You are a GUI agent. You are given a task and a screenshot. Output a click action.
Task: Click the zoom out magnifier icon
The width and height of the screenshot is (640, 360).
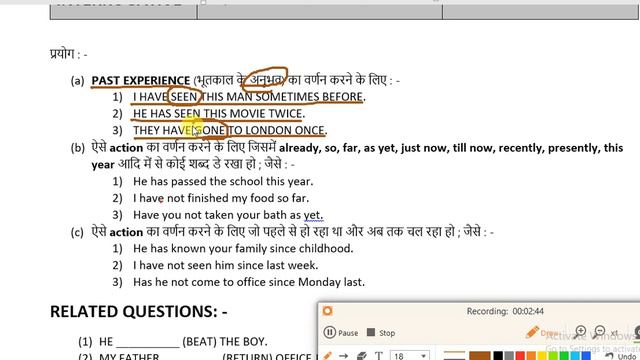[x=599, y=332]
